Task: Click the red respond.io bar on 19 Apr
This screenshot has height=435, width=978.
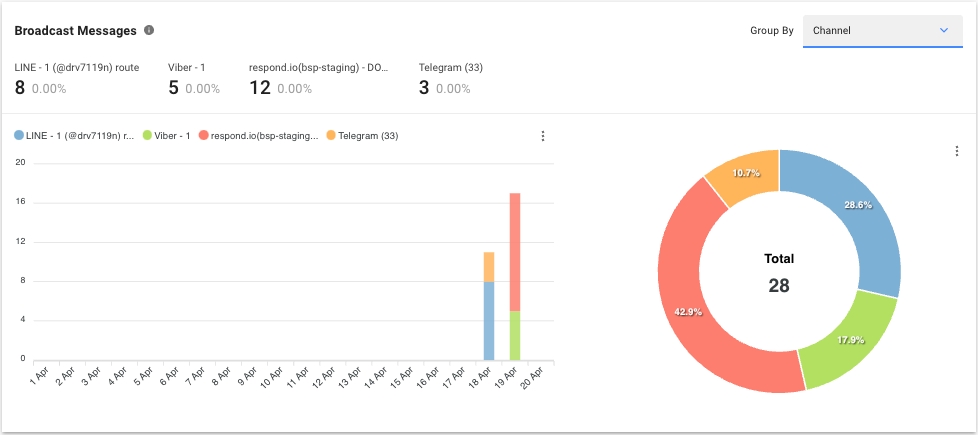Action: [x=515, y=251]
